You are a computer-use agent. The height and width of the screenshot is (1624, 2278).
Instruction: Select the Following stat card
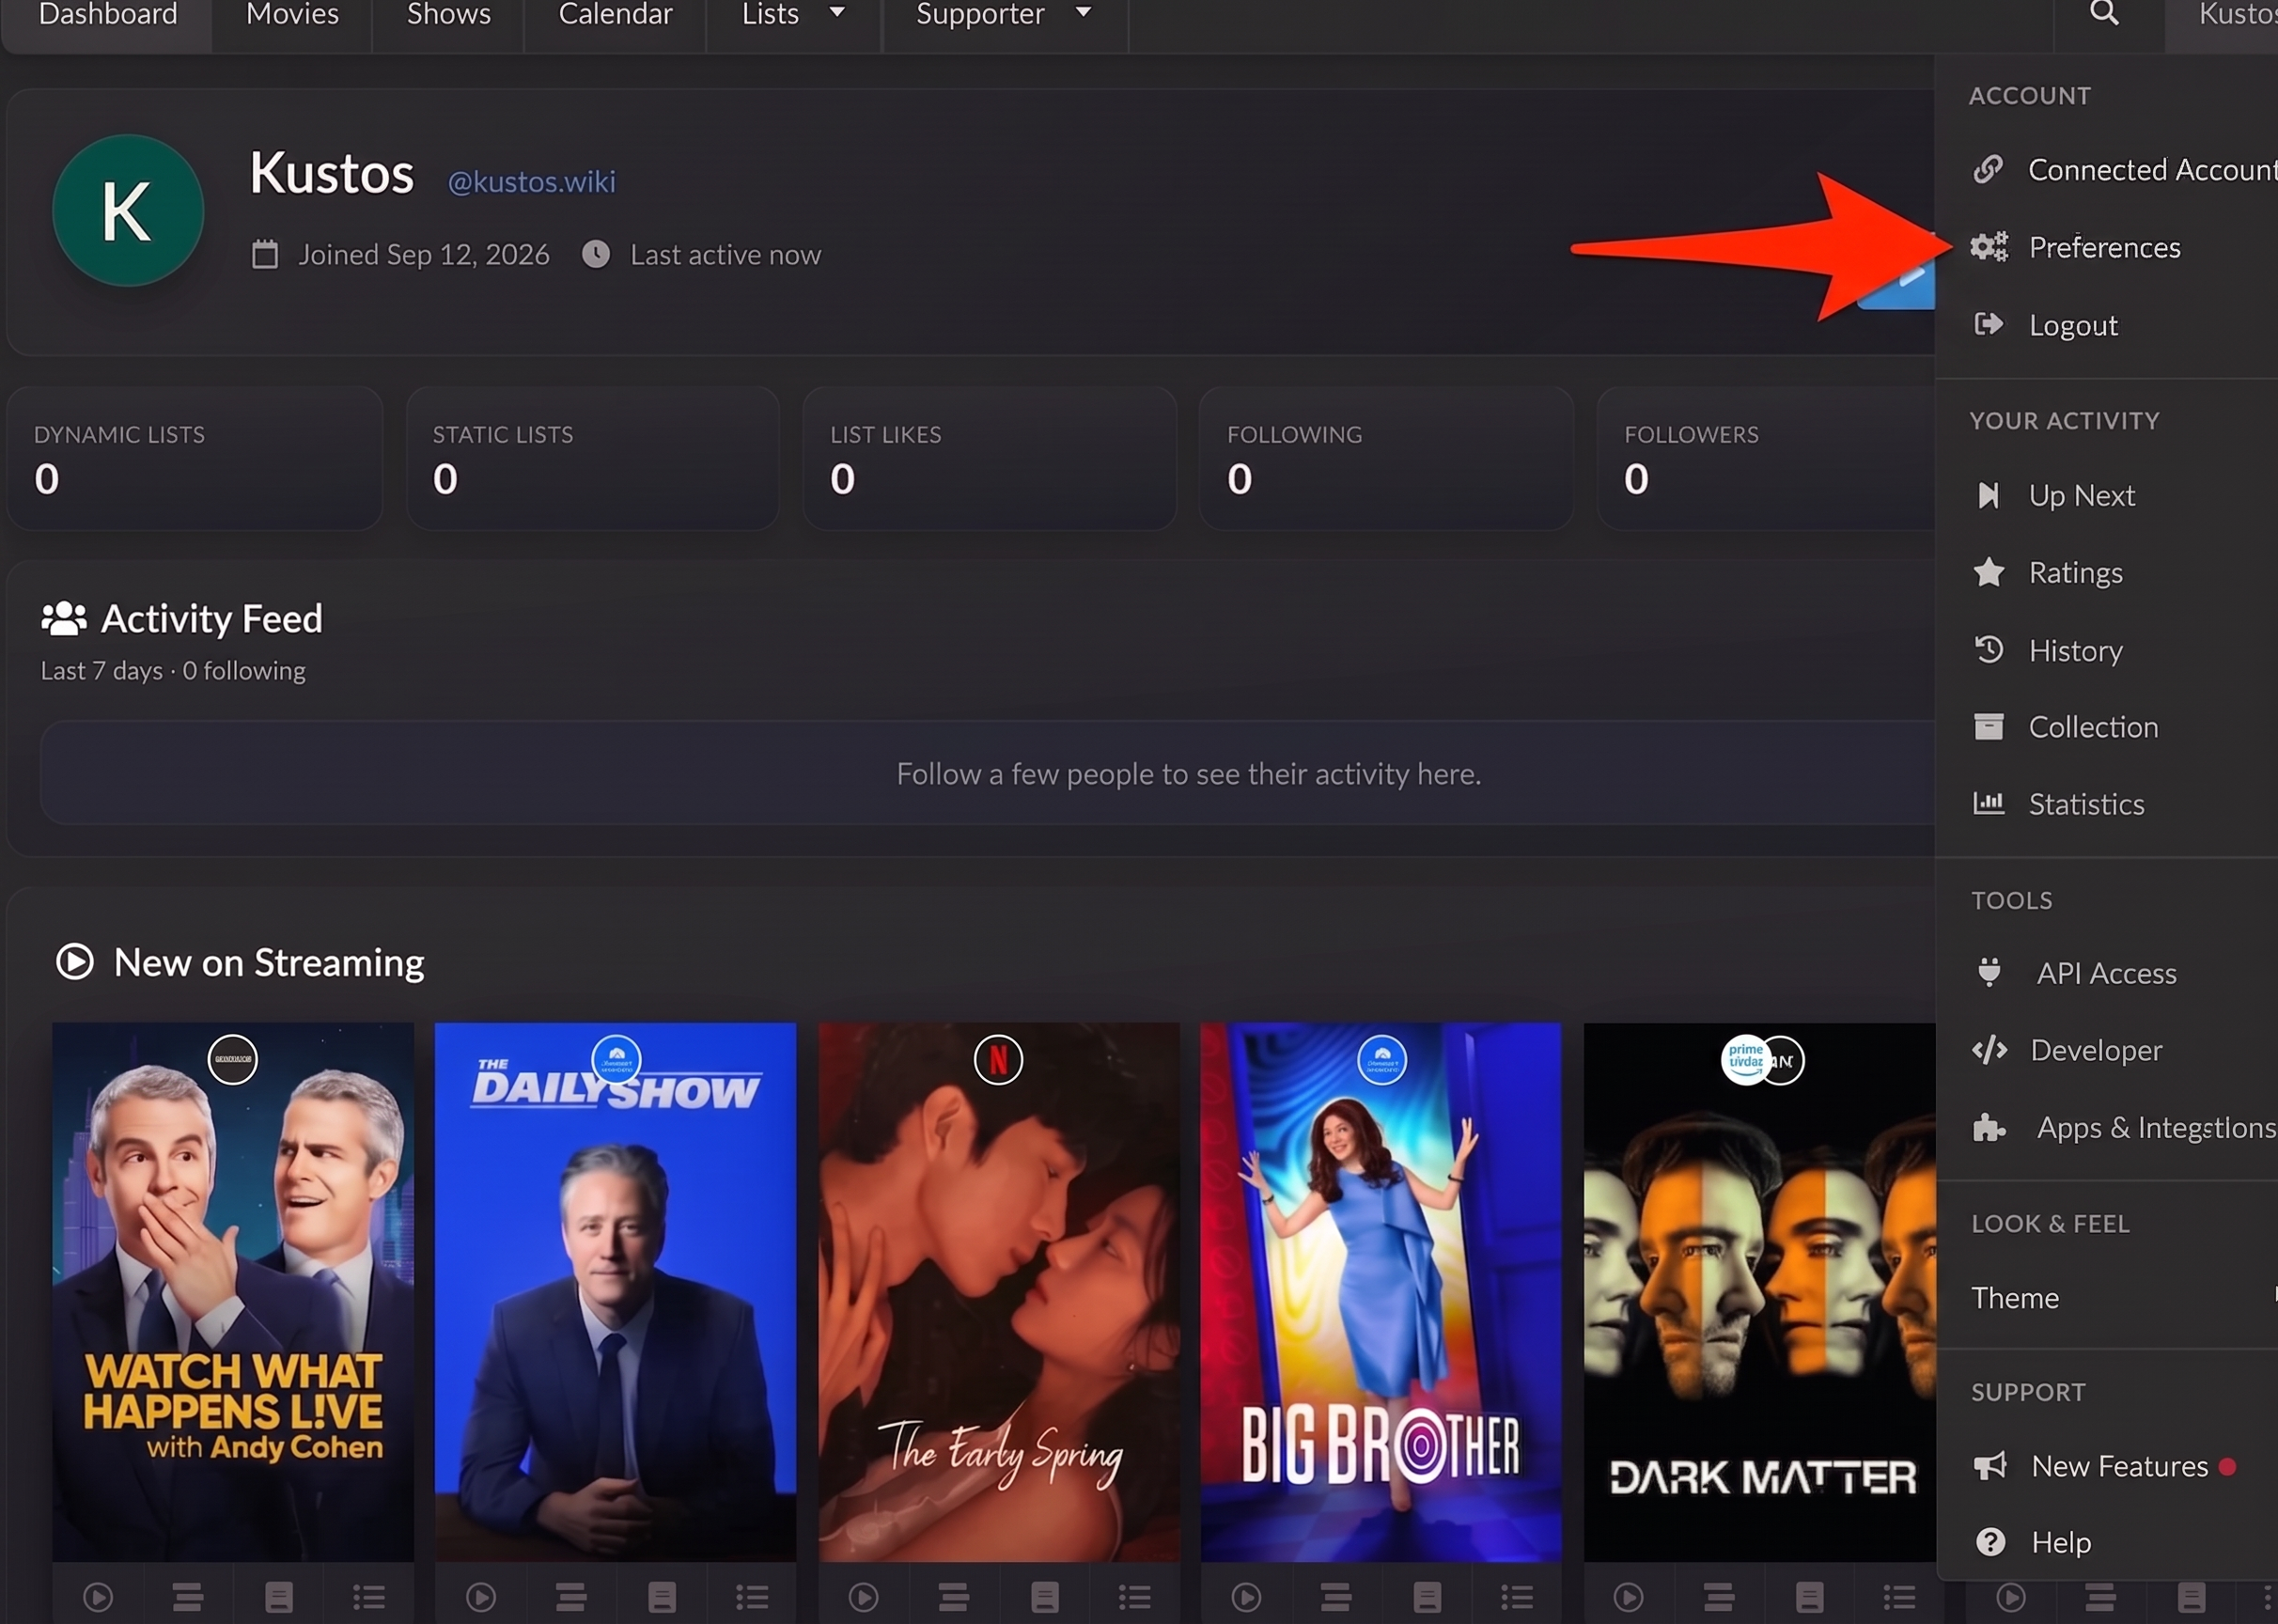(1387, 458)
